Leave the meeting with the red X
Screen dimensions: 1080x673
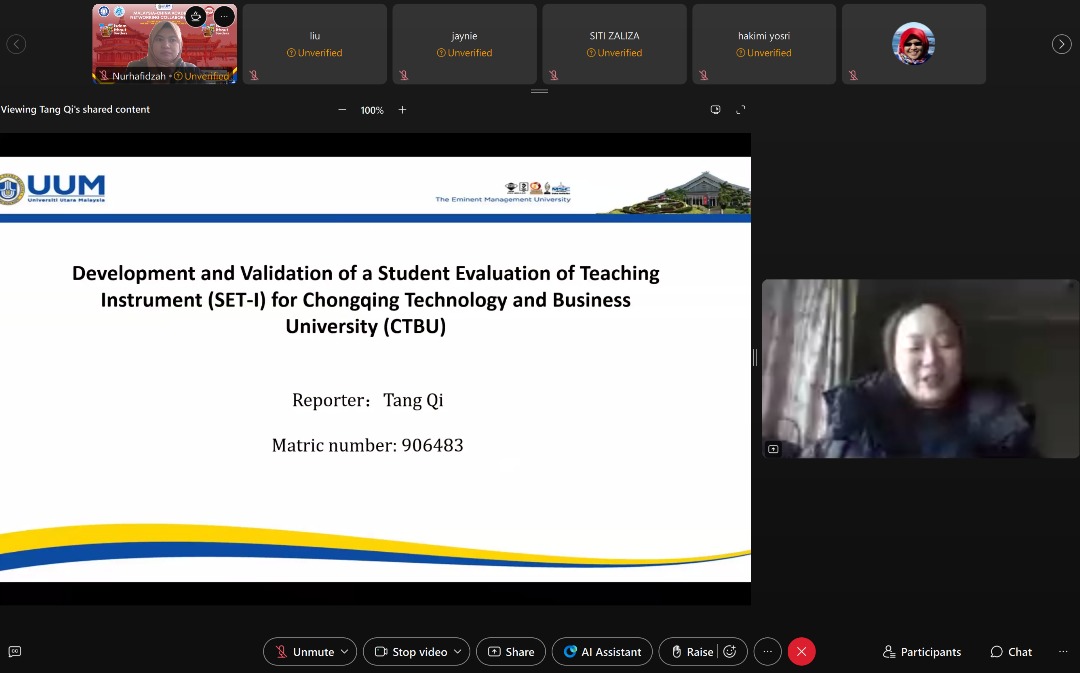(x=801, y=651)
